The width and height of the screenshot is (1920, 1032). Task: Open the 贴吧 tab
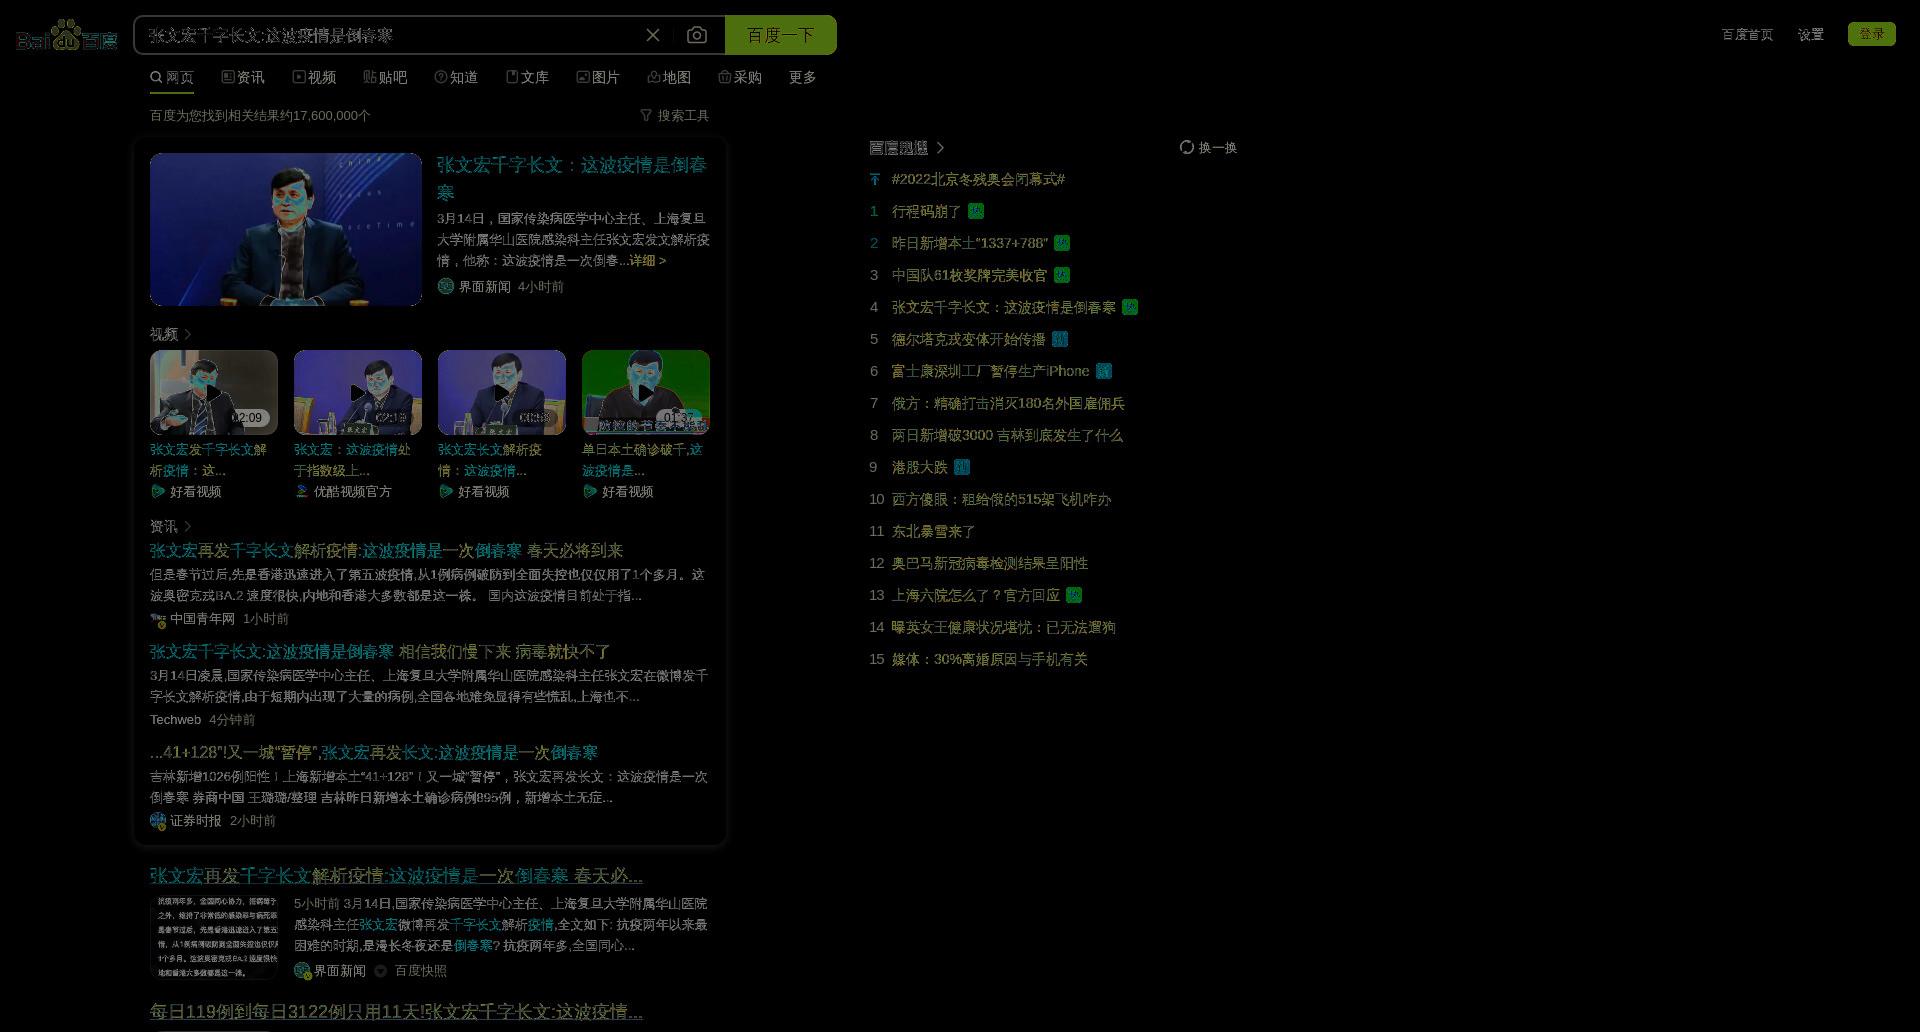[385, 77]
